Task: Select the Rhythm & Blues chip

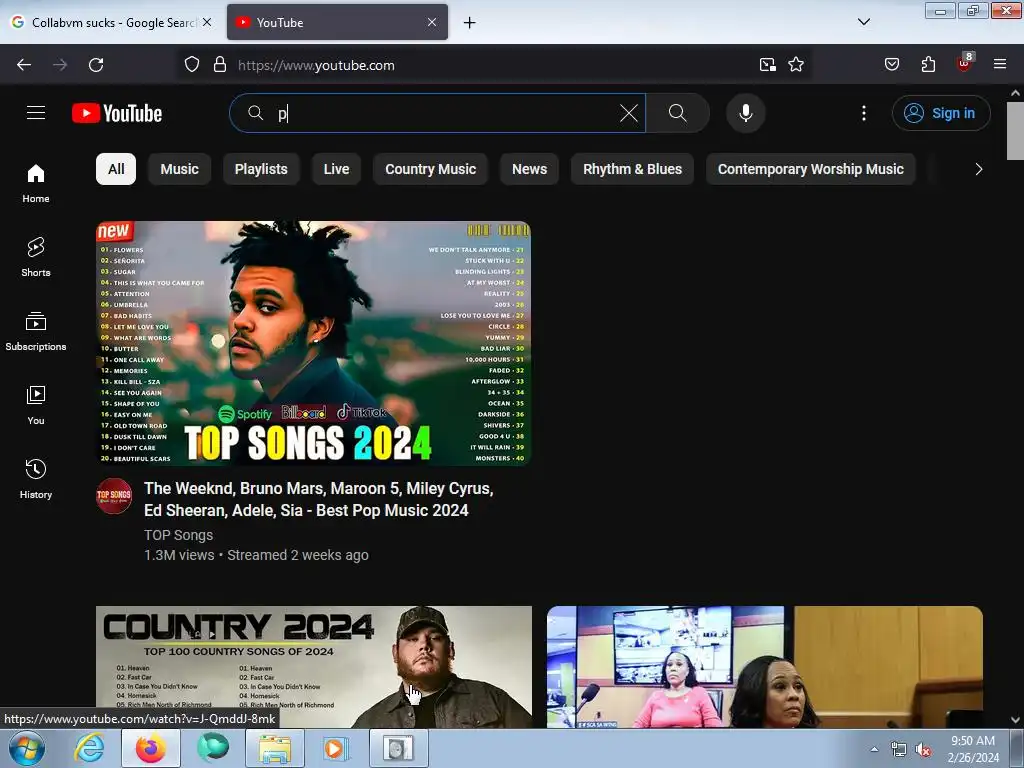Action: coord(632,169)
